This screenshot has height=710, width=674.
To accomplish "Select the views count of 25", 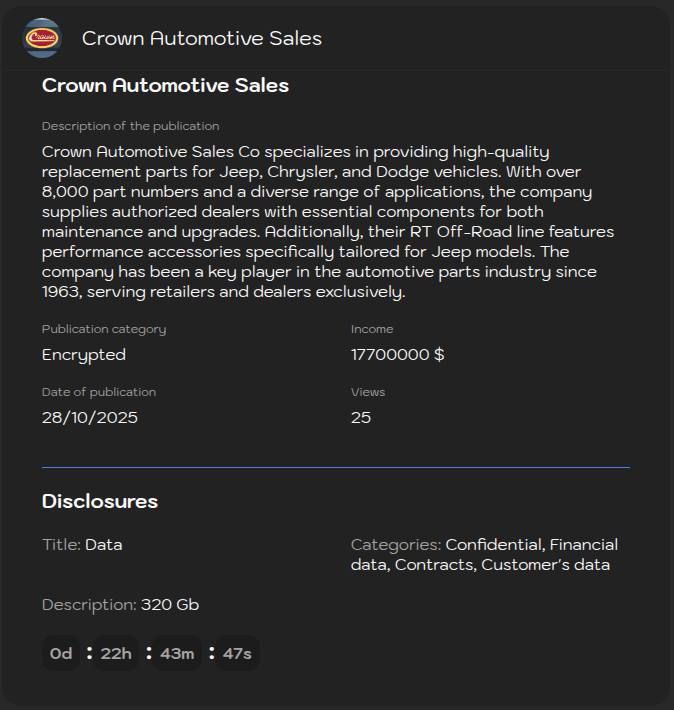I will [361, 417].
